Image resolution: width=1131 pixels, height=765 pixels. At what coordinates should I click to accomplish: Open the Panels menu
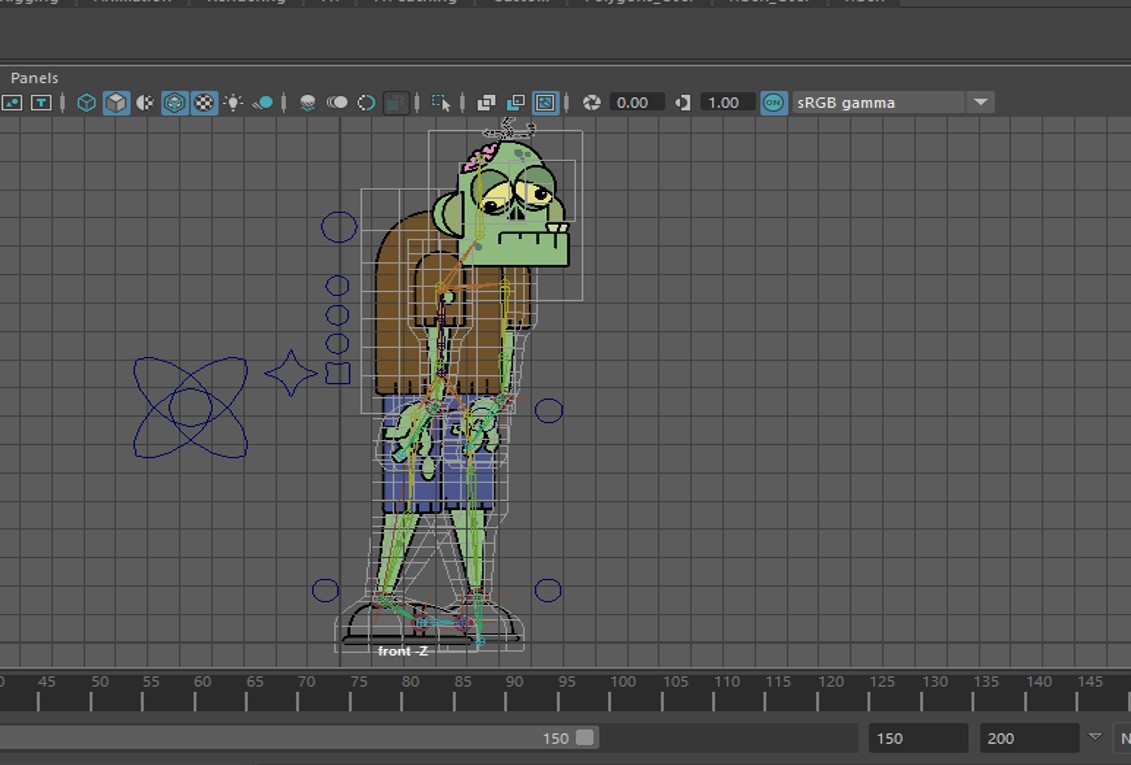click(34, 77)
